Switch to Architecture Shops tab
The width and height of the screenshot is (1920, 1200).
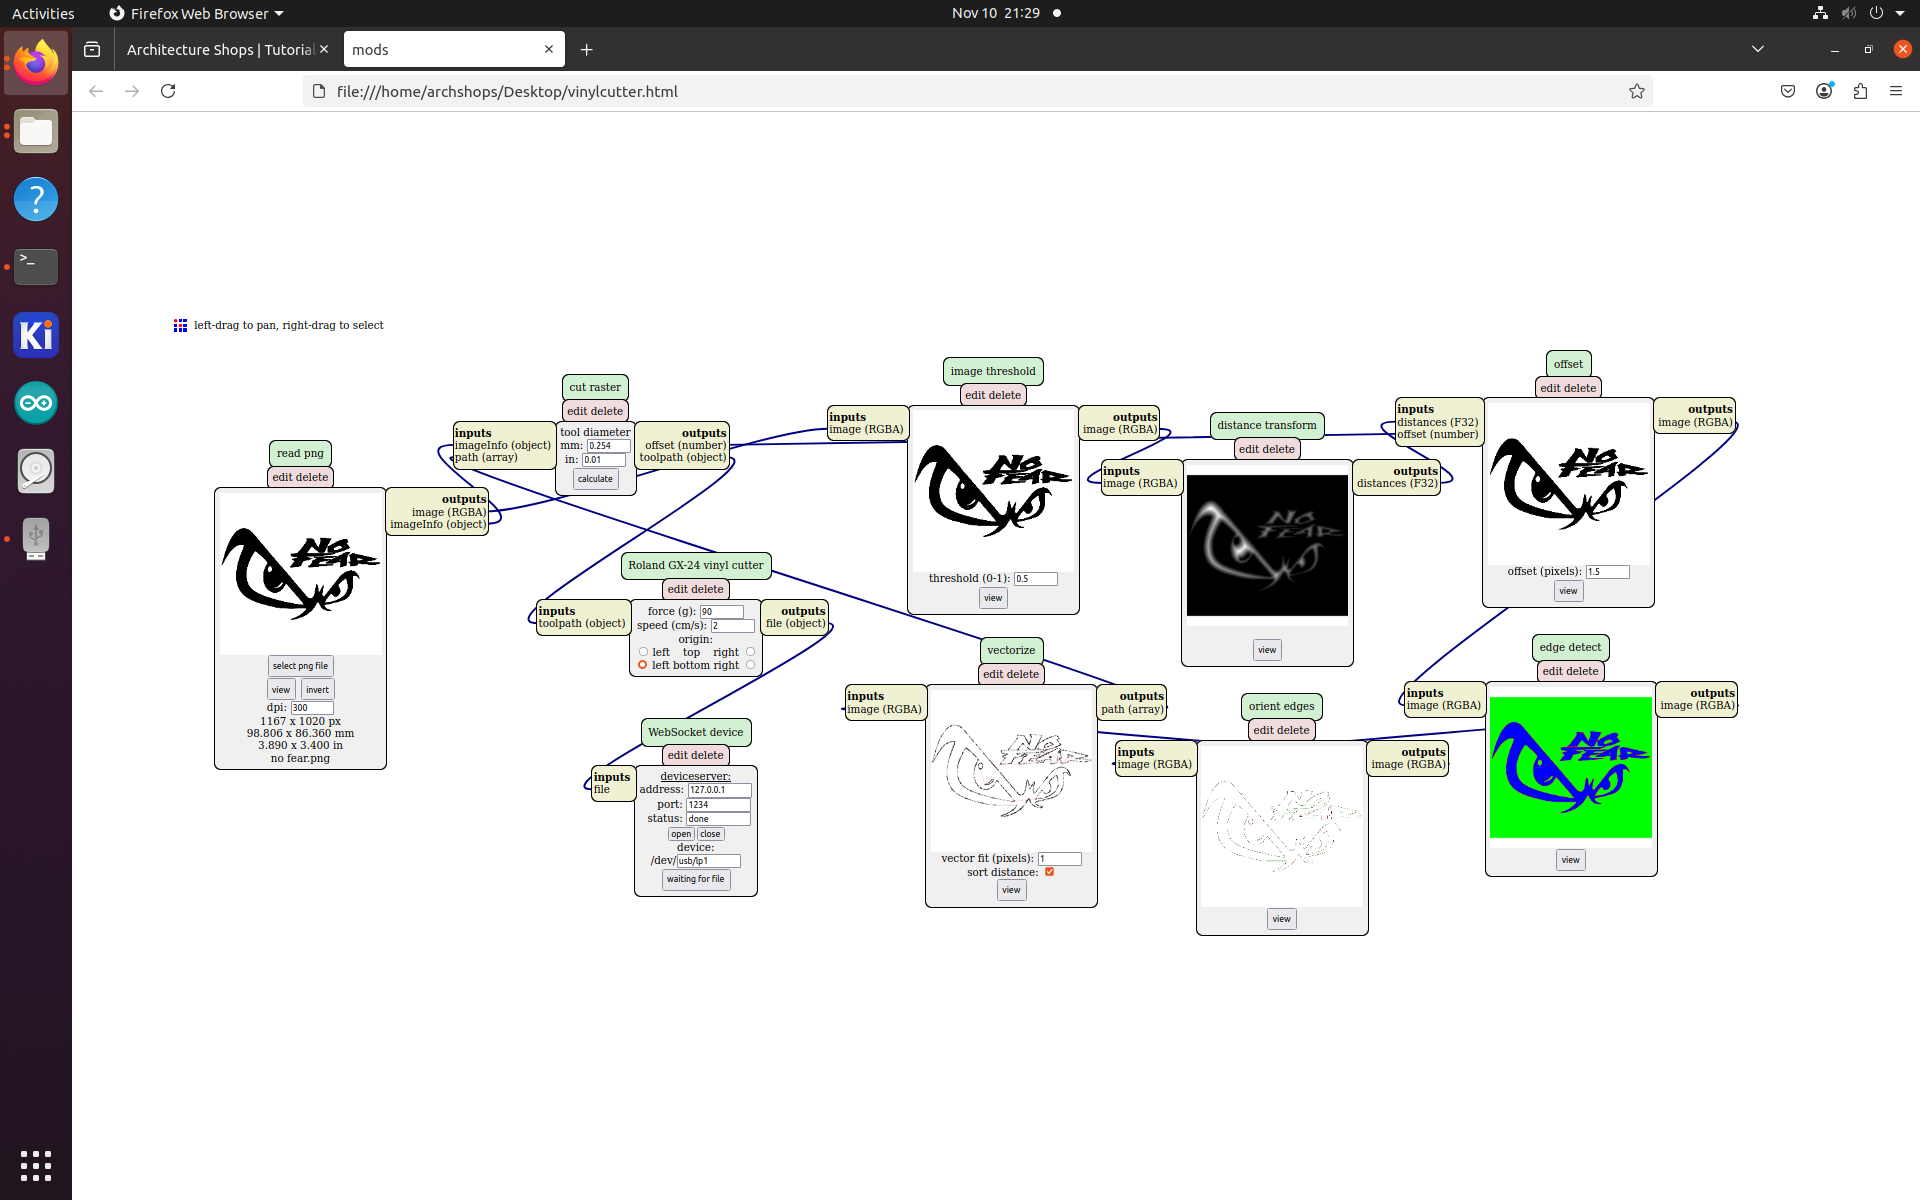pyautogui.click(x=220, y=49)
